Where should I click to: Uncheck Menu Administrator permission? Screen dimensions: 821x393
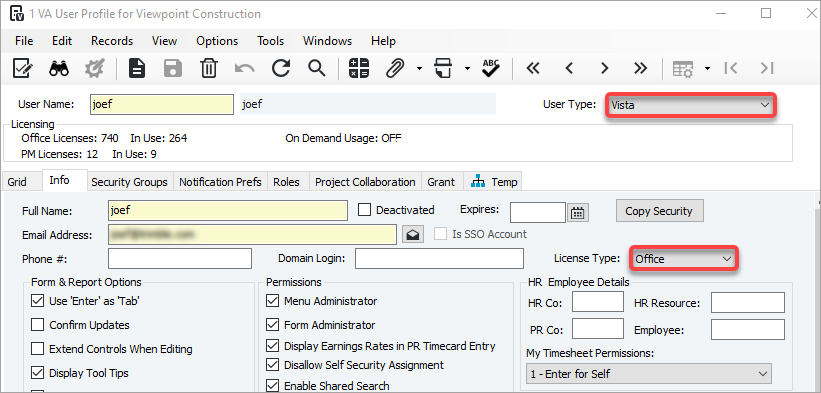point(273,301)
